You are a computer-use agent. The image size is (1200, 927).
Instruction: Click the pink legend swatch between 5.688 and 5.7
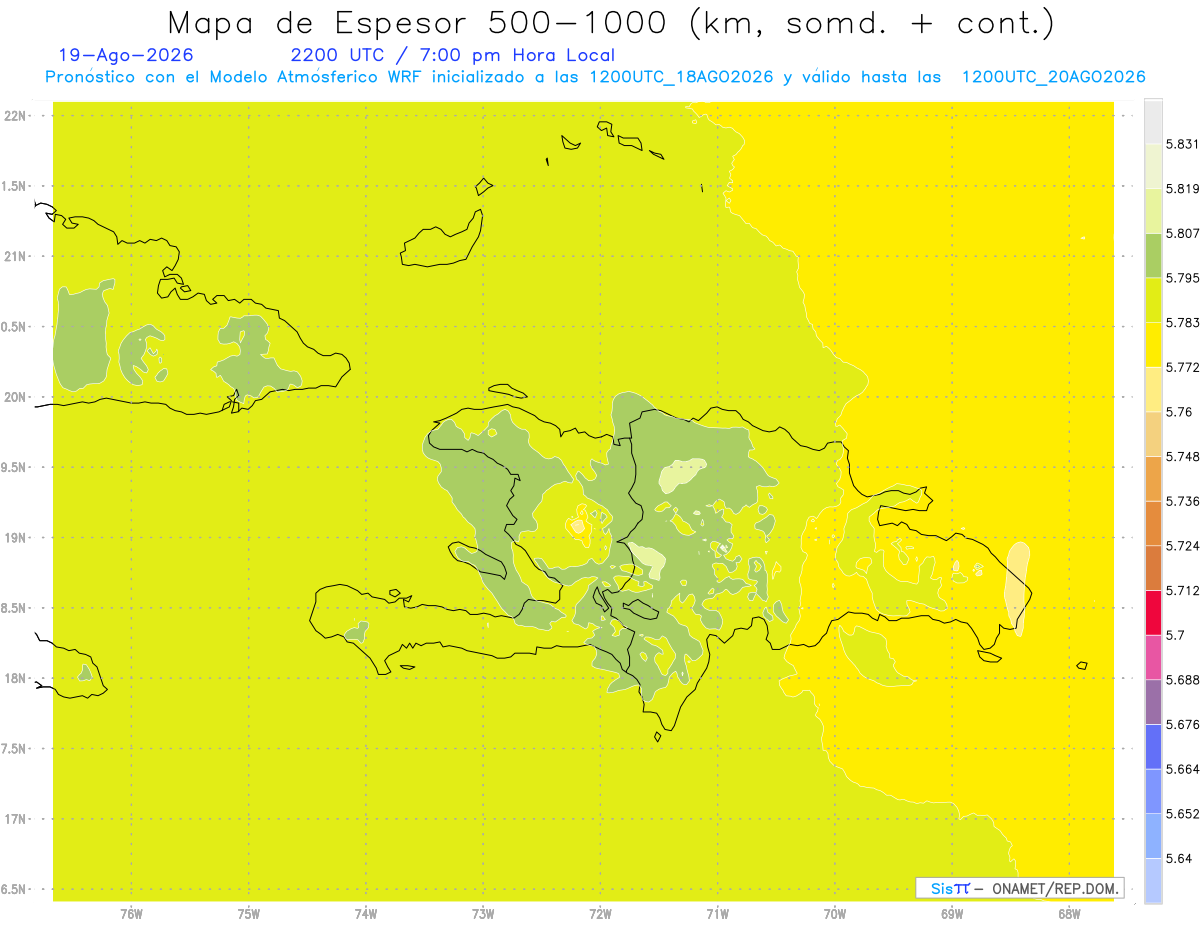pyautogui.click(x=1153, y=657)
